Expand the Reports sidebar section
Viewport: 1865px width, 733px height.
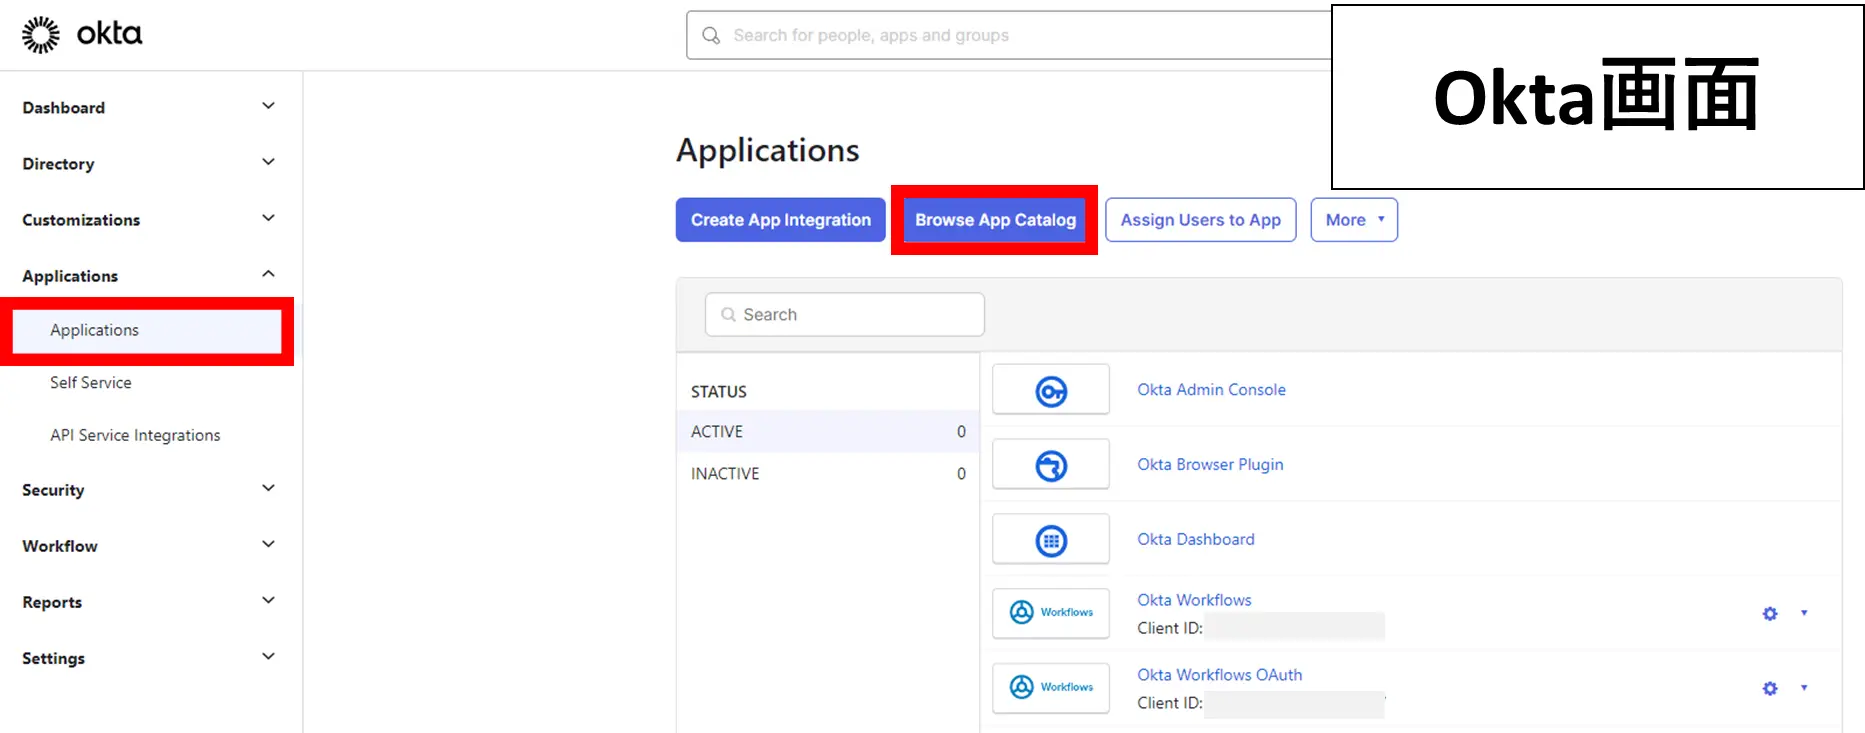pyautogui.click(x=268, y=600)
